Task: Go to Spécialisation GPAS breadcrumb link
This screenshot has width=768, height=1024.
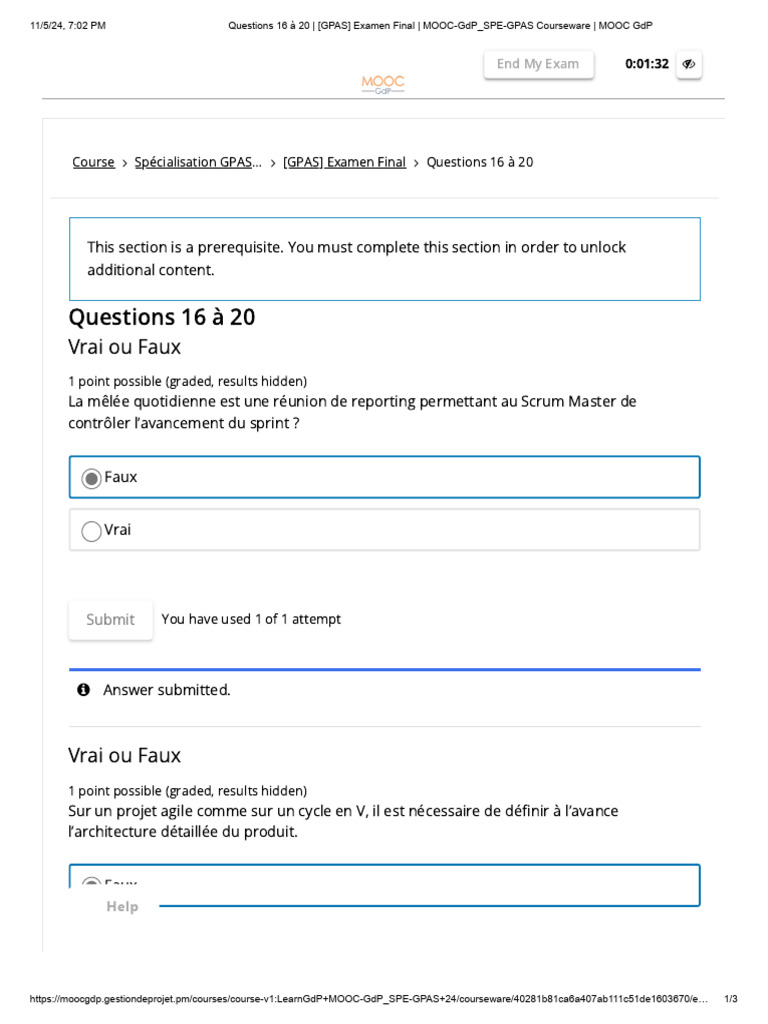Action: coord(198,162)
